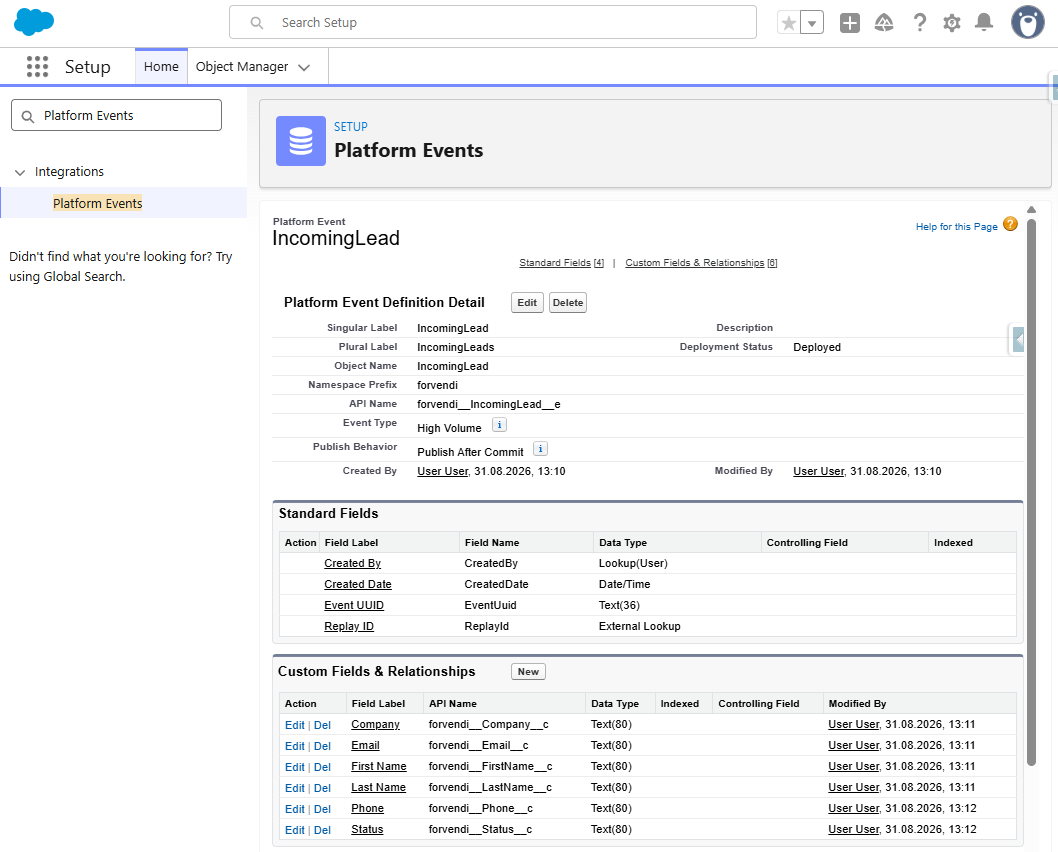Open the Setup gear menu
This screenshot has height=852, width=1058.
[x=951, y=23]
